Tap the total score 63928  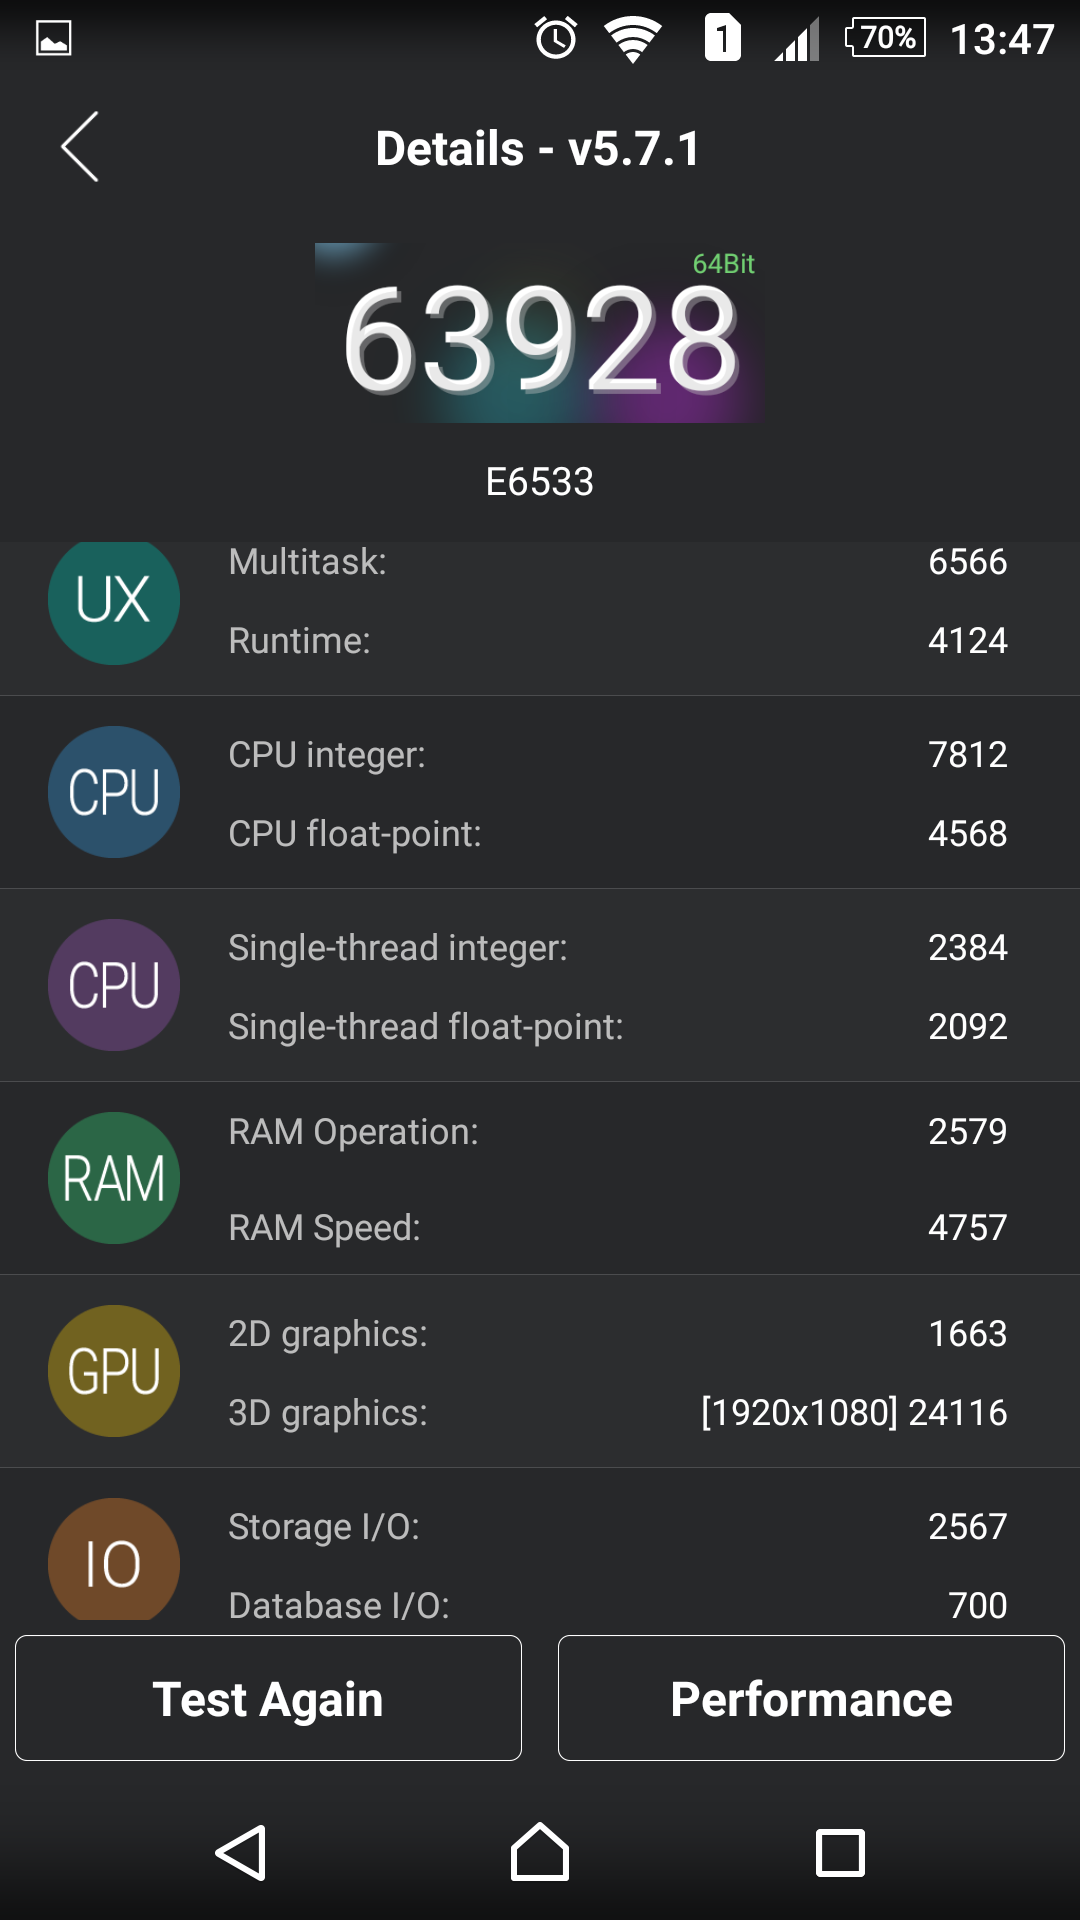pos(540,338)
